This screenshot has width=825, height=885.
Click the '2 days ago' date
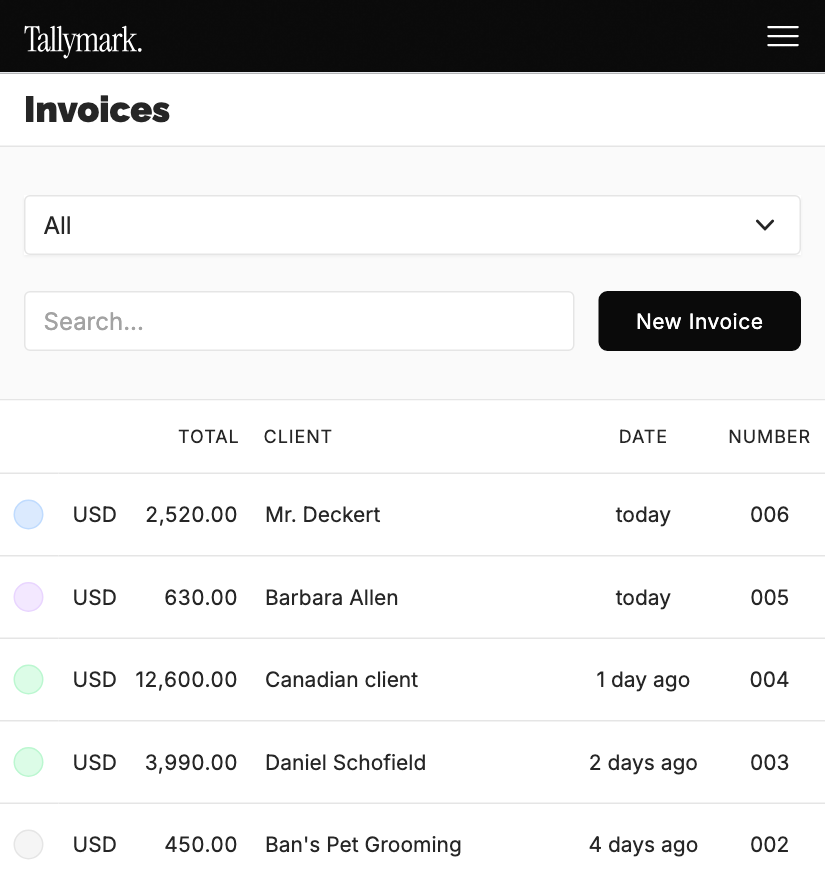tap(643, 763)
